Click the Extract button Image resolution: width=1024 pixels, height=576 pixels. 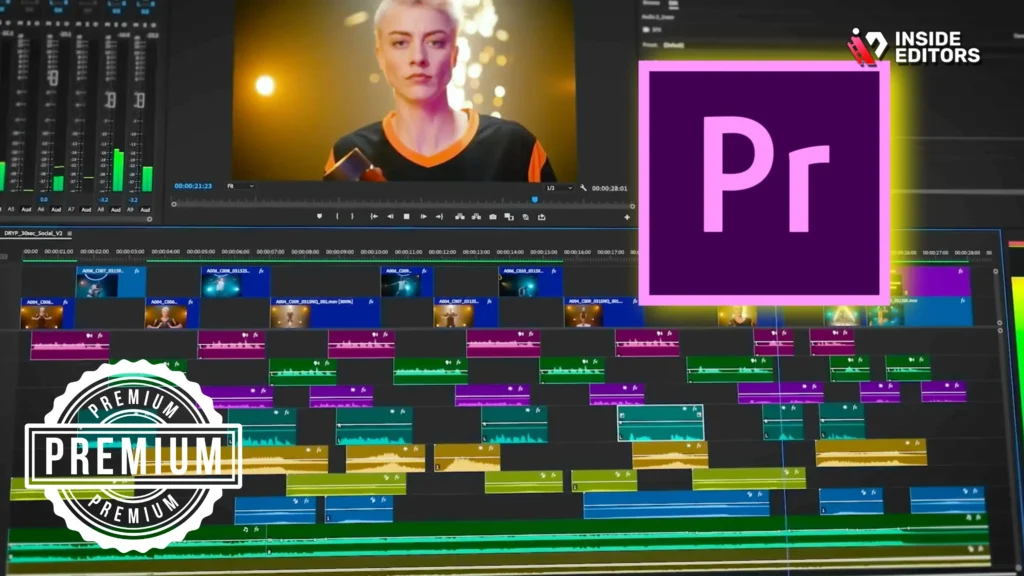pyautogui.click(x=476, y=216)
